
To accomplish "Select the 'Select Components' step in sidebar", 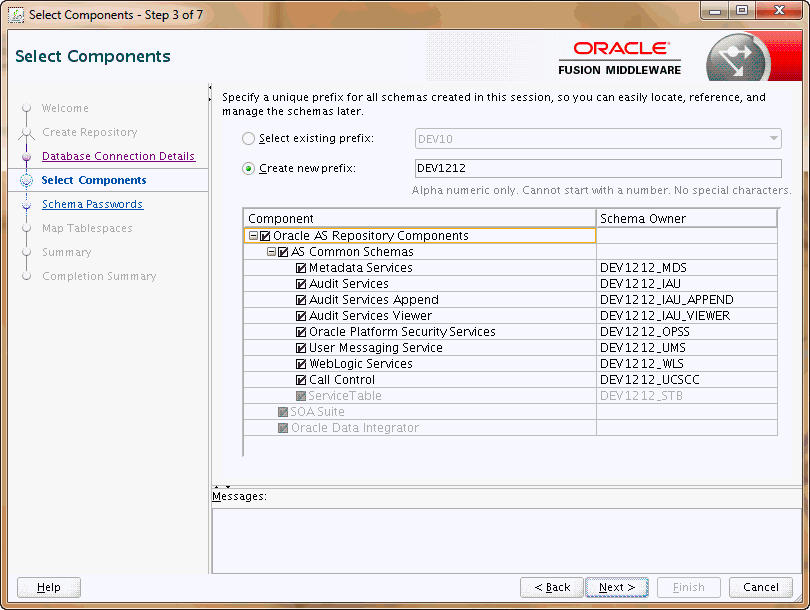I will pos(94,180).
